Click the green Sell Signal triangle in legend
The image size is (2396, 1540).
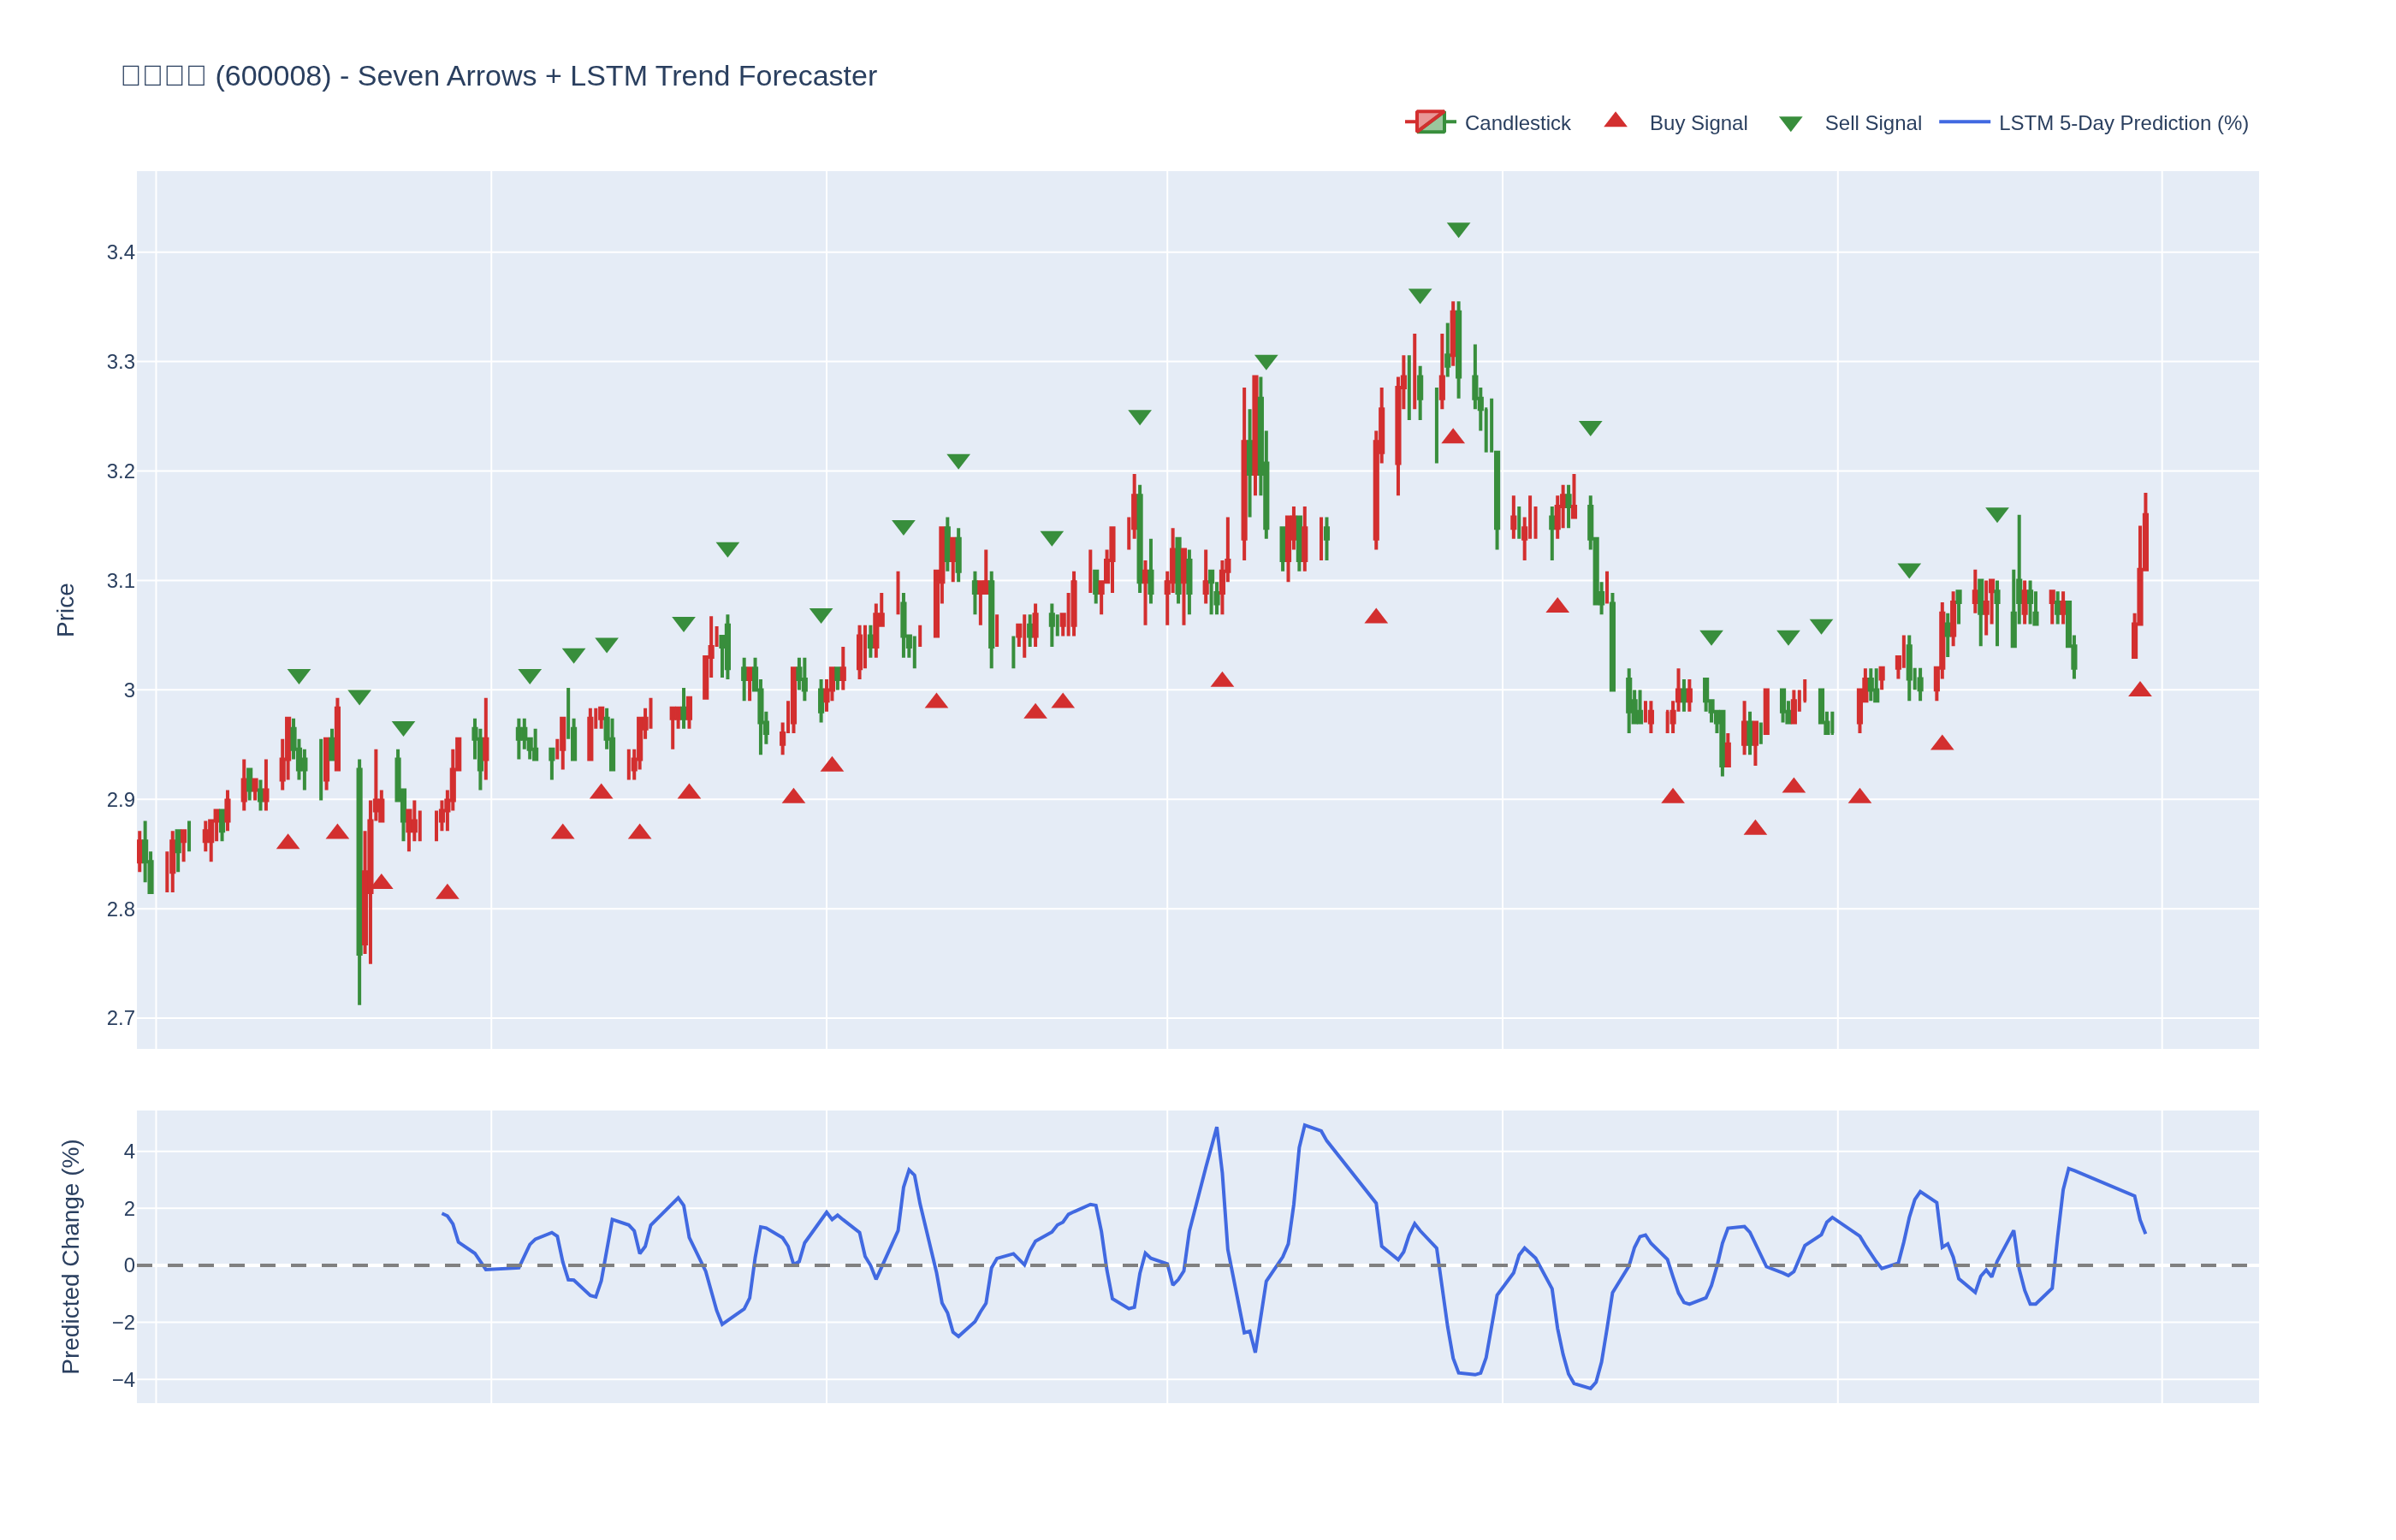1790,124
